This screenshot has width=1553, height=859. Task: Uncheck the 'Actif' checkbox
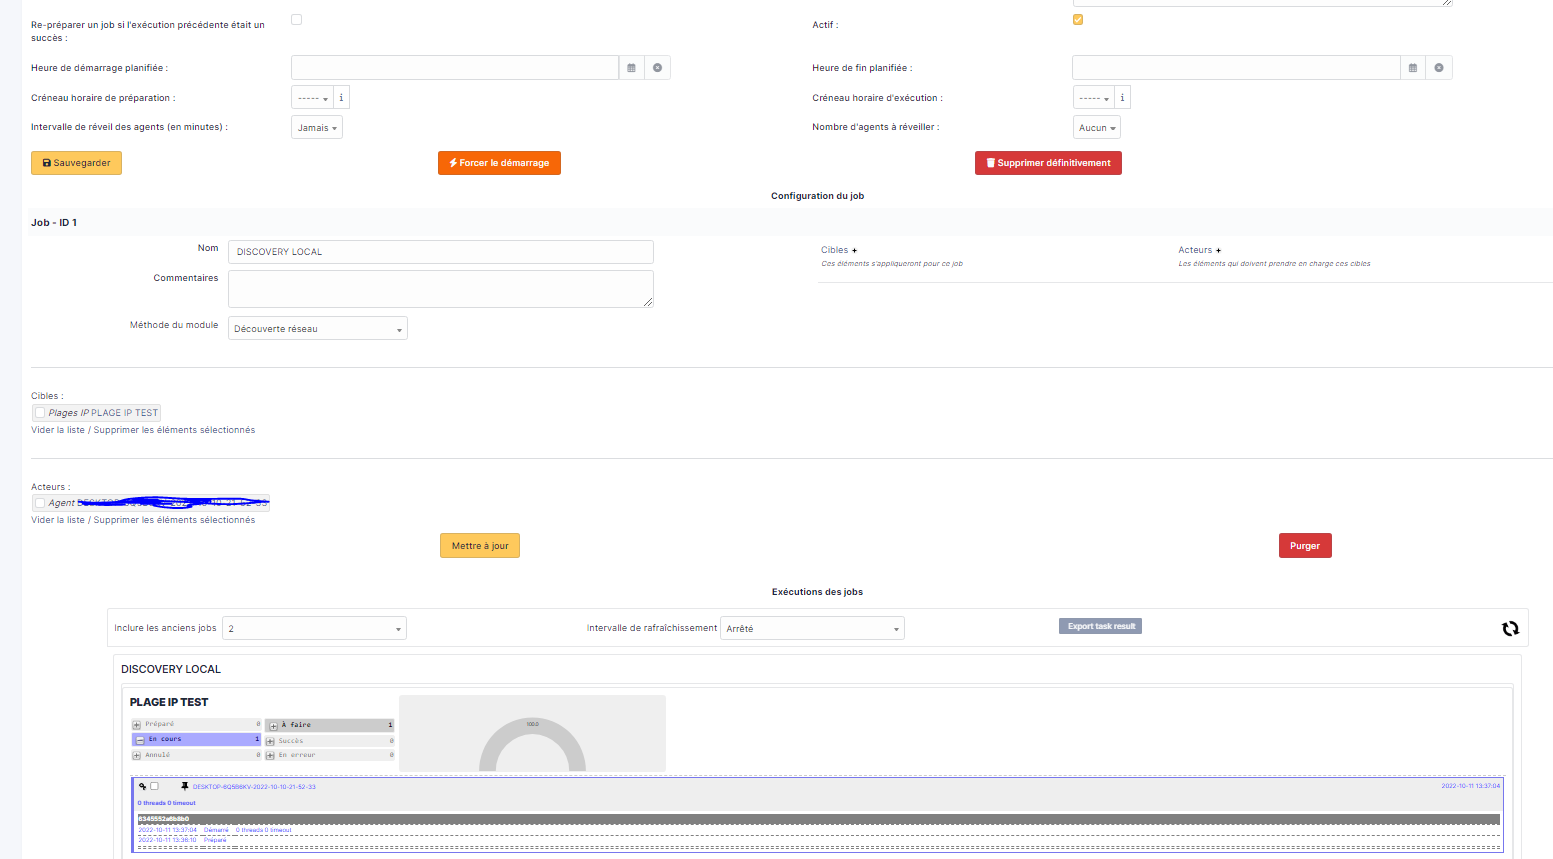pos(1077,18)
